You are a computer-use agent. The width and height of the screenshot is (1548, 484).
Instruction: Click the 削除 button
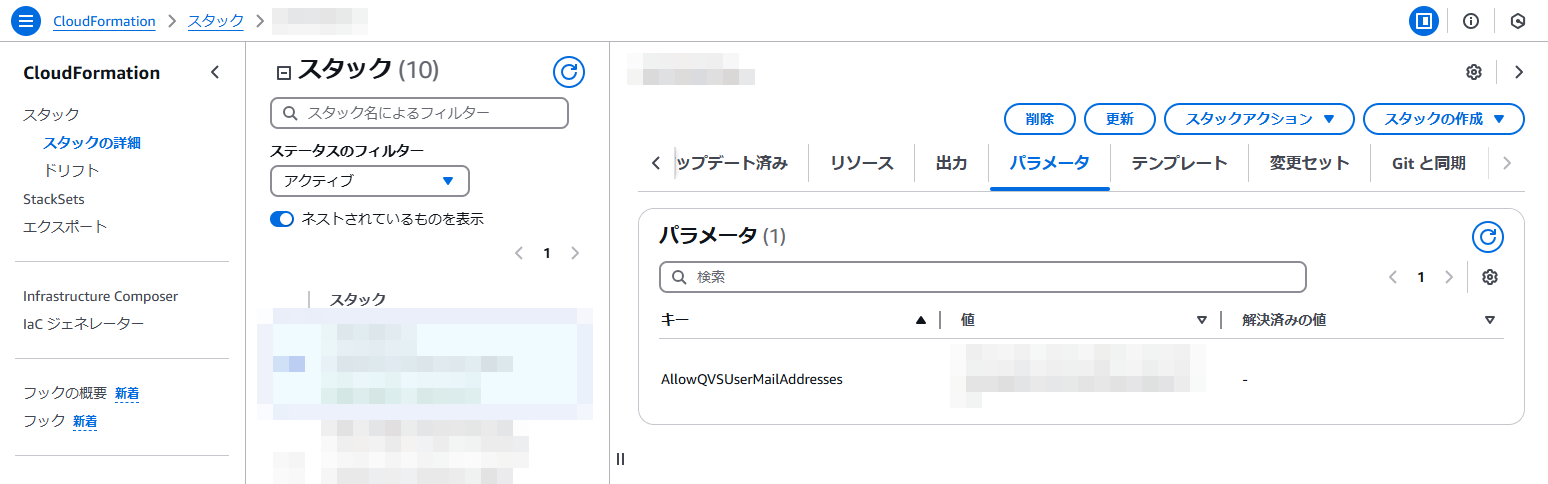tap(1039, 119)
